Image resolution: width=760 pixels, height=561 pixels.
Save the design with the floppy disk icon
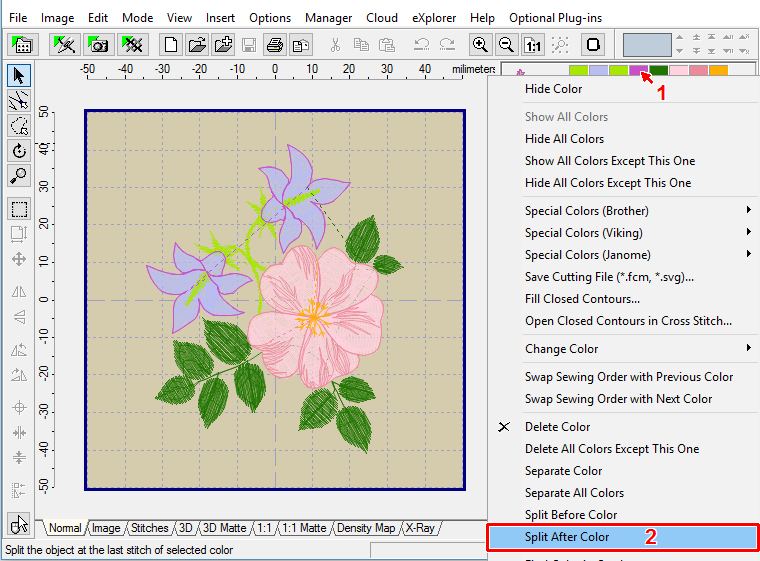(x=249, y=45)
